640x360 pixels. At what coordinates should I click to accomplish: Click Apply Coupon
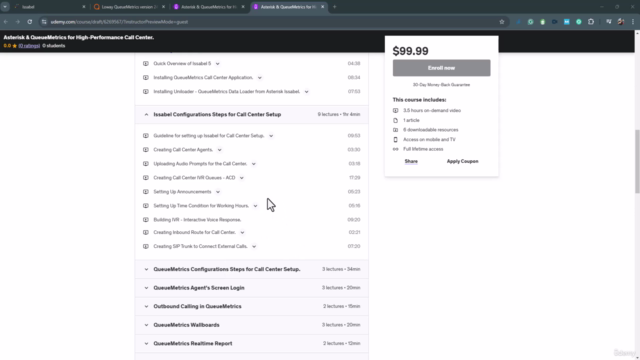(x=462, y=161)
